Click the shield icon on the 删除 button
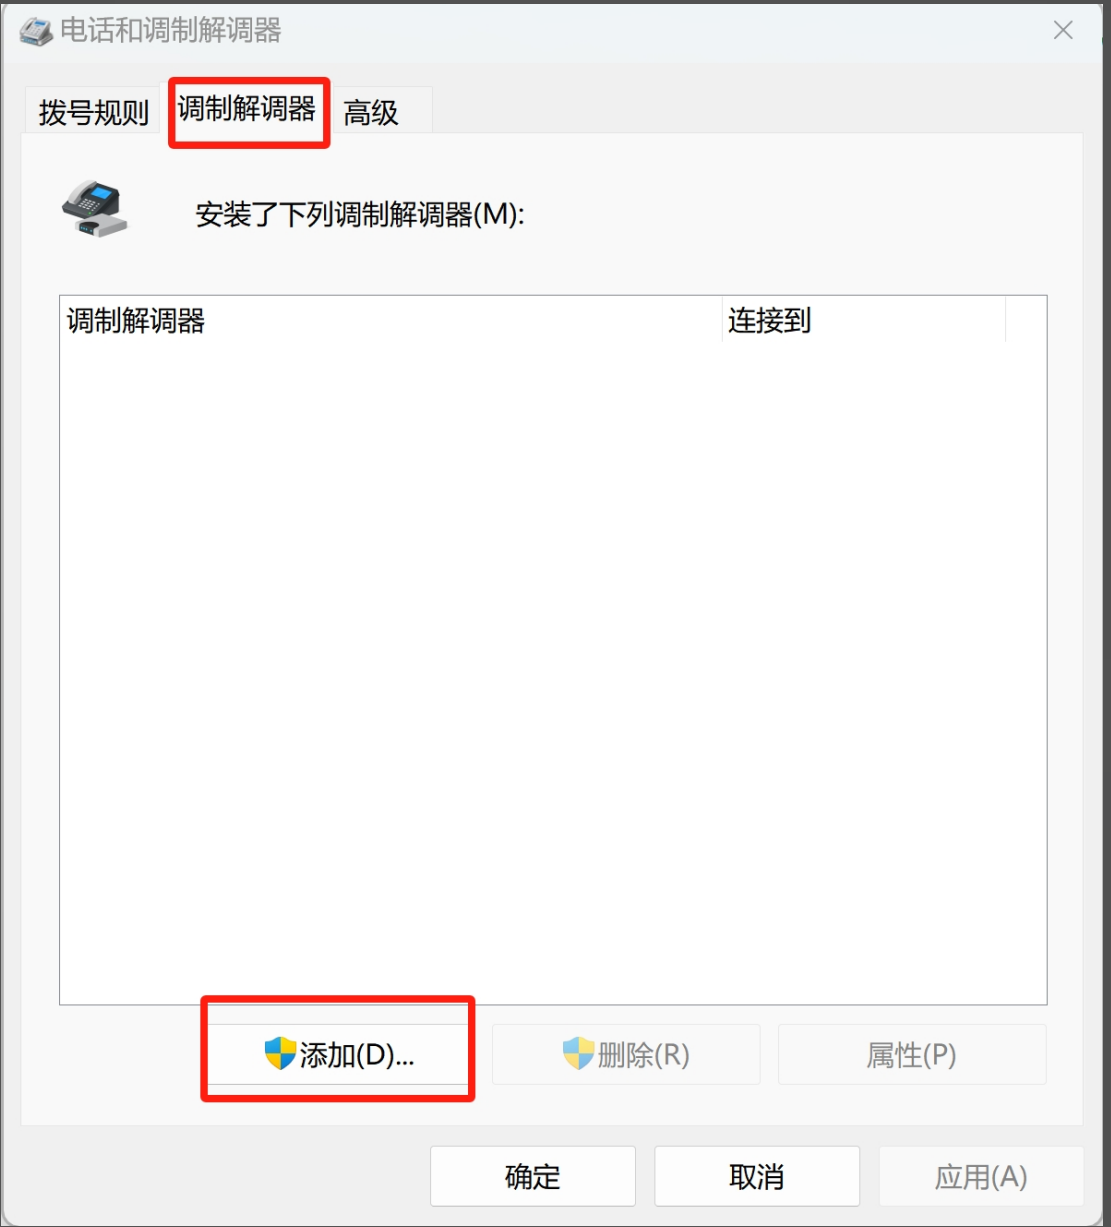1111x1227 pixels. click(578, 1053)
